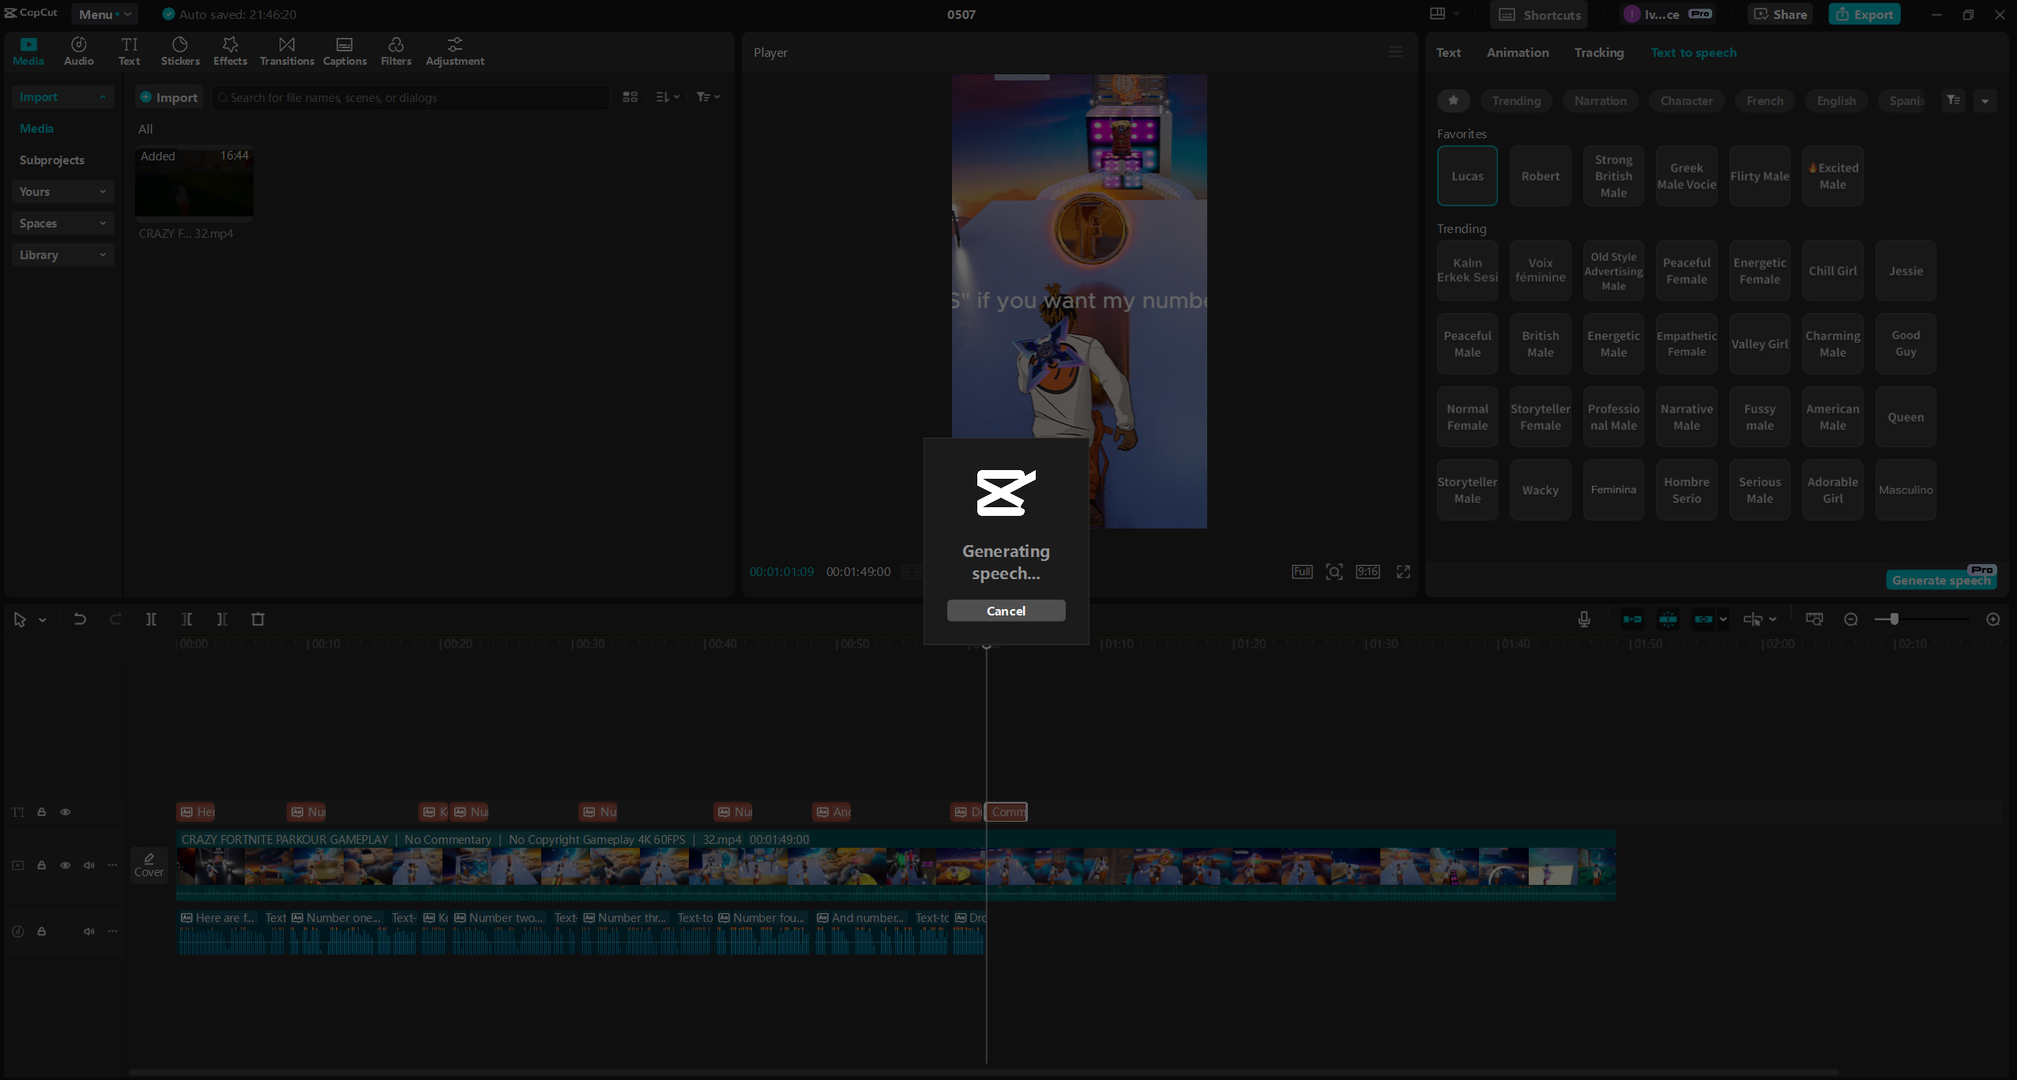The height and width of the screenshot is (1080, 2017).
Task: Mute the video track audio
Action: pos(89,865)
